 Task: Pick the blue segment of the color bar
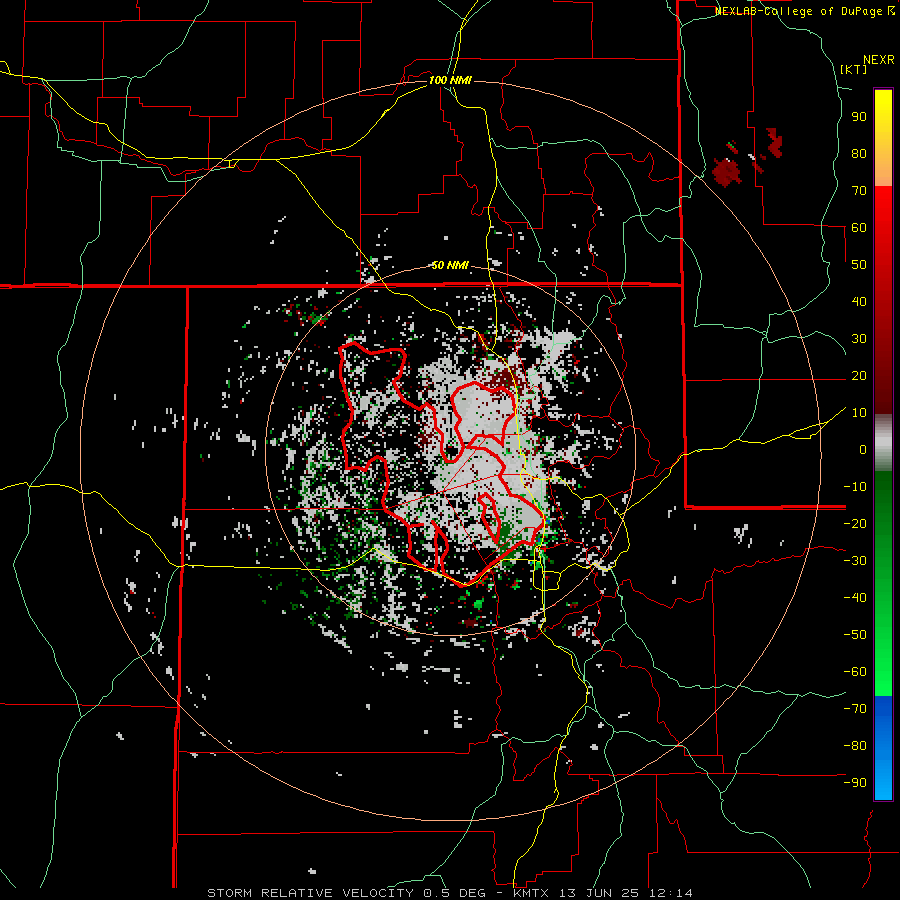pyautogui.click(x=883, y=748)
